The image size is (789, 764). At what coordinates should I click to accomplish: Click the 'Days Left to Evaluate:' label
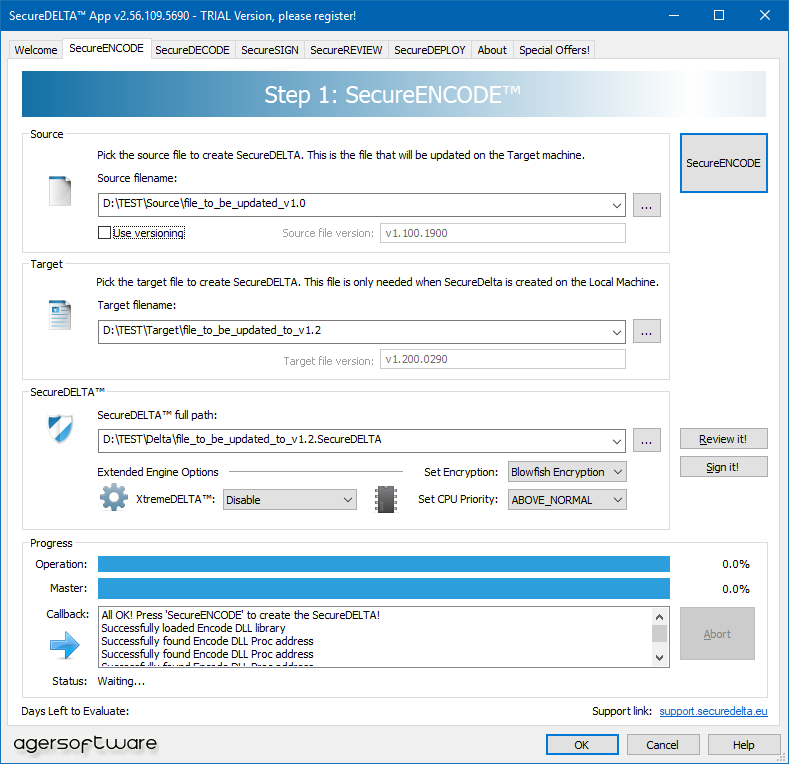tap(75, 711)
